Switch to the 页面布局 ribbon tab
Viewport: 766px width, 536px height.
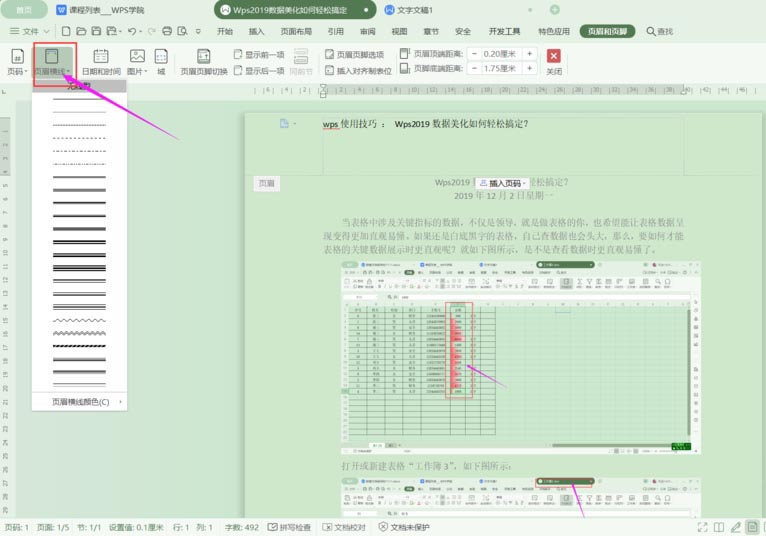pos(296,31)
